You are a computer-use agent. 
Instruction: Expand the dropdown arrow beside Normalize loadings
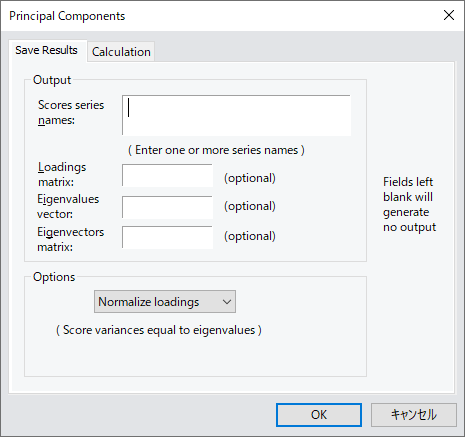[x=227, y=302]
